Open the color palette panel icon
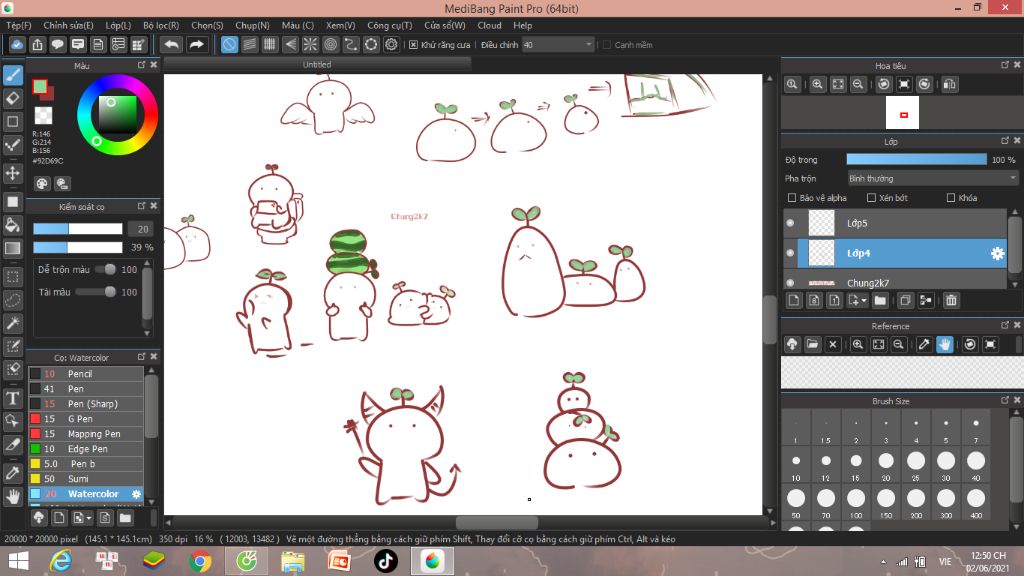The image size is (1024, 576). 42,184
